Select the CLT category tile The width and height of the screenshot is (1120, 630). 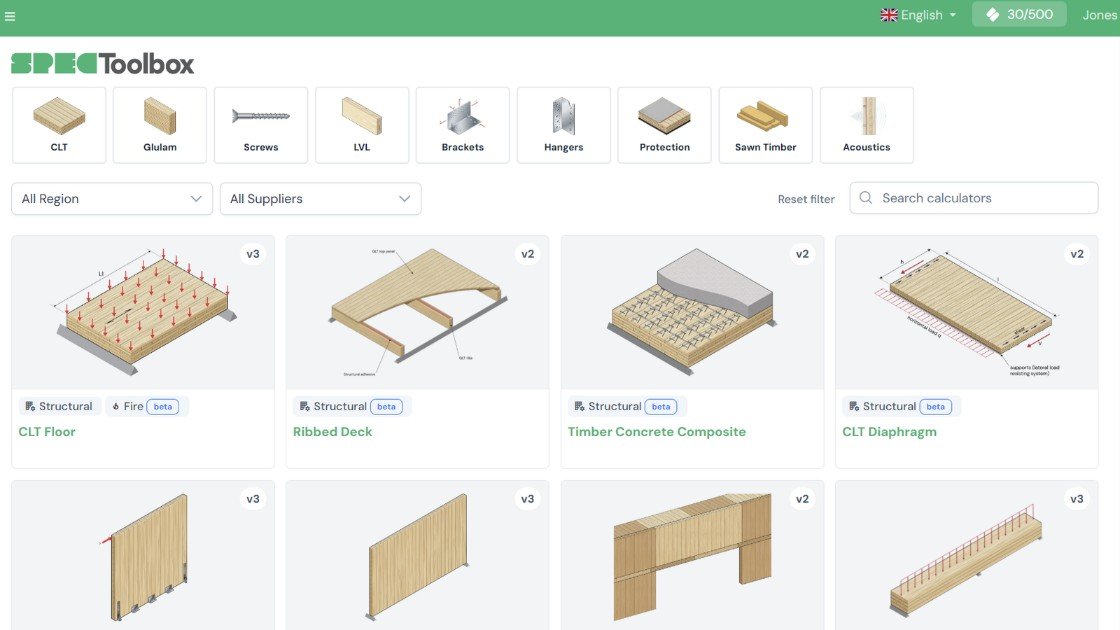tap(59, 125)
